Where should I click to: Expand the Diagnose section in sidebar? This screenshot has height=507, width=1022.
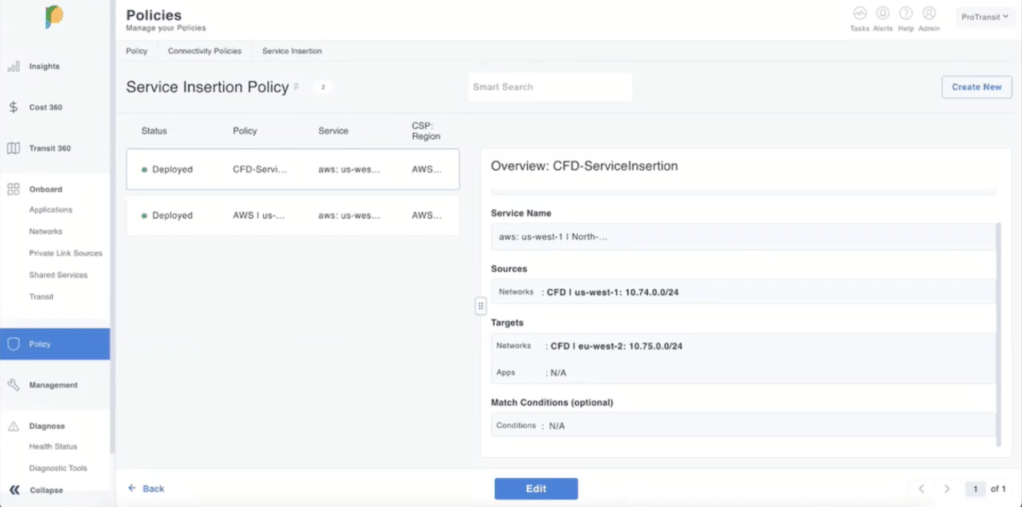[46, 426]
